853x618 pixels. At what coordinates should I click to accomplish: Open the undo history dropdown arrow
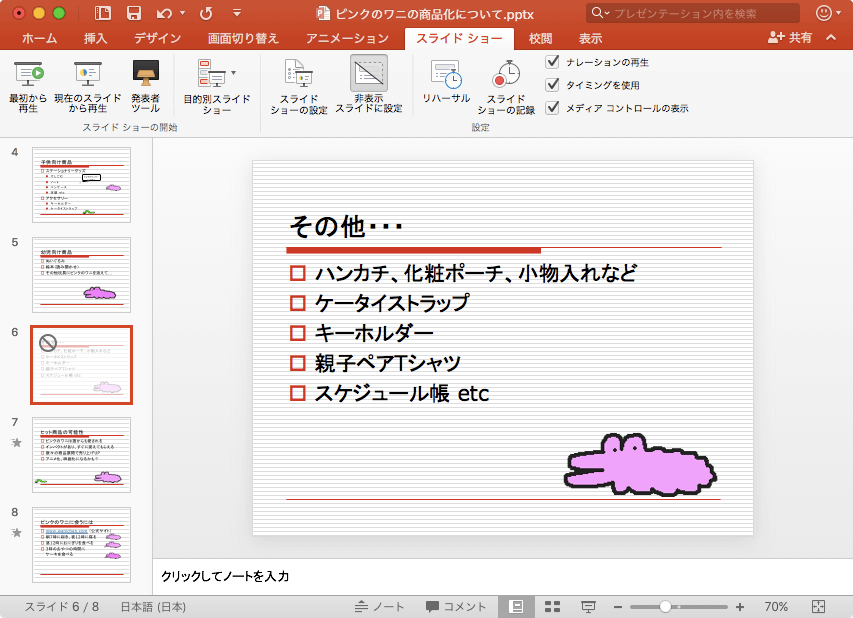coord(182,13)
